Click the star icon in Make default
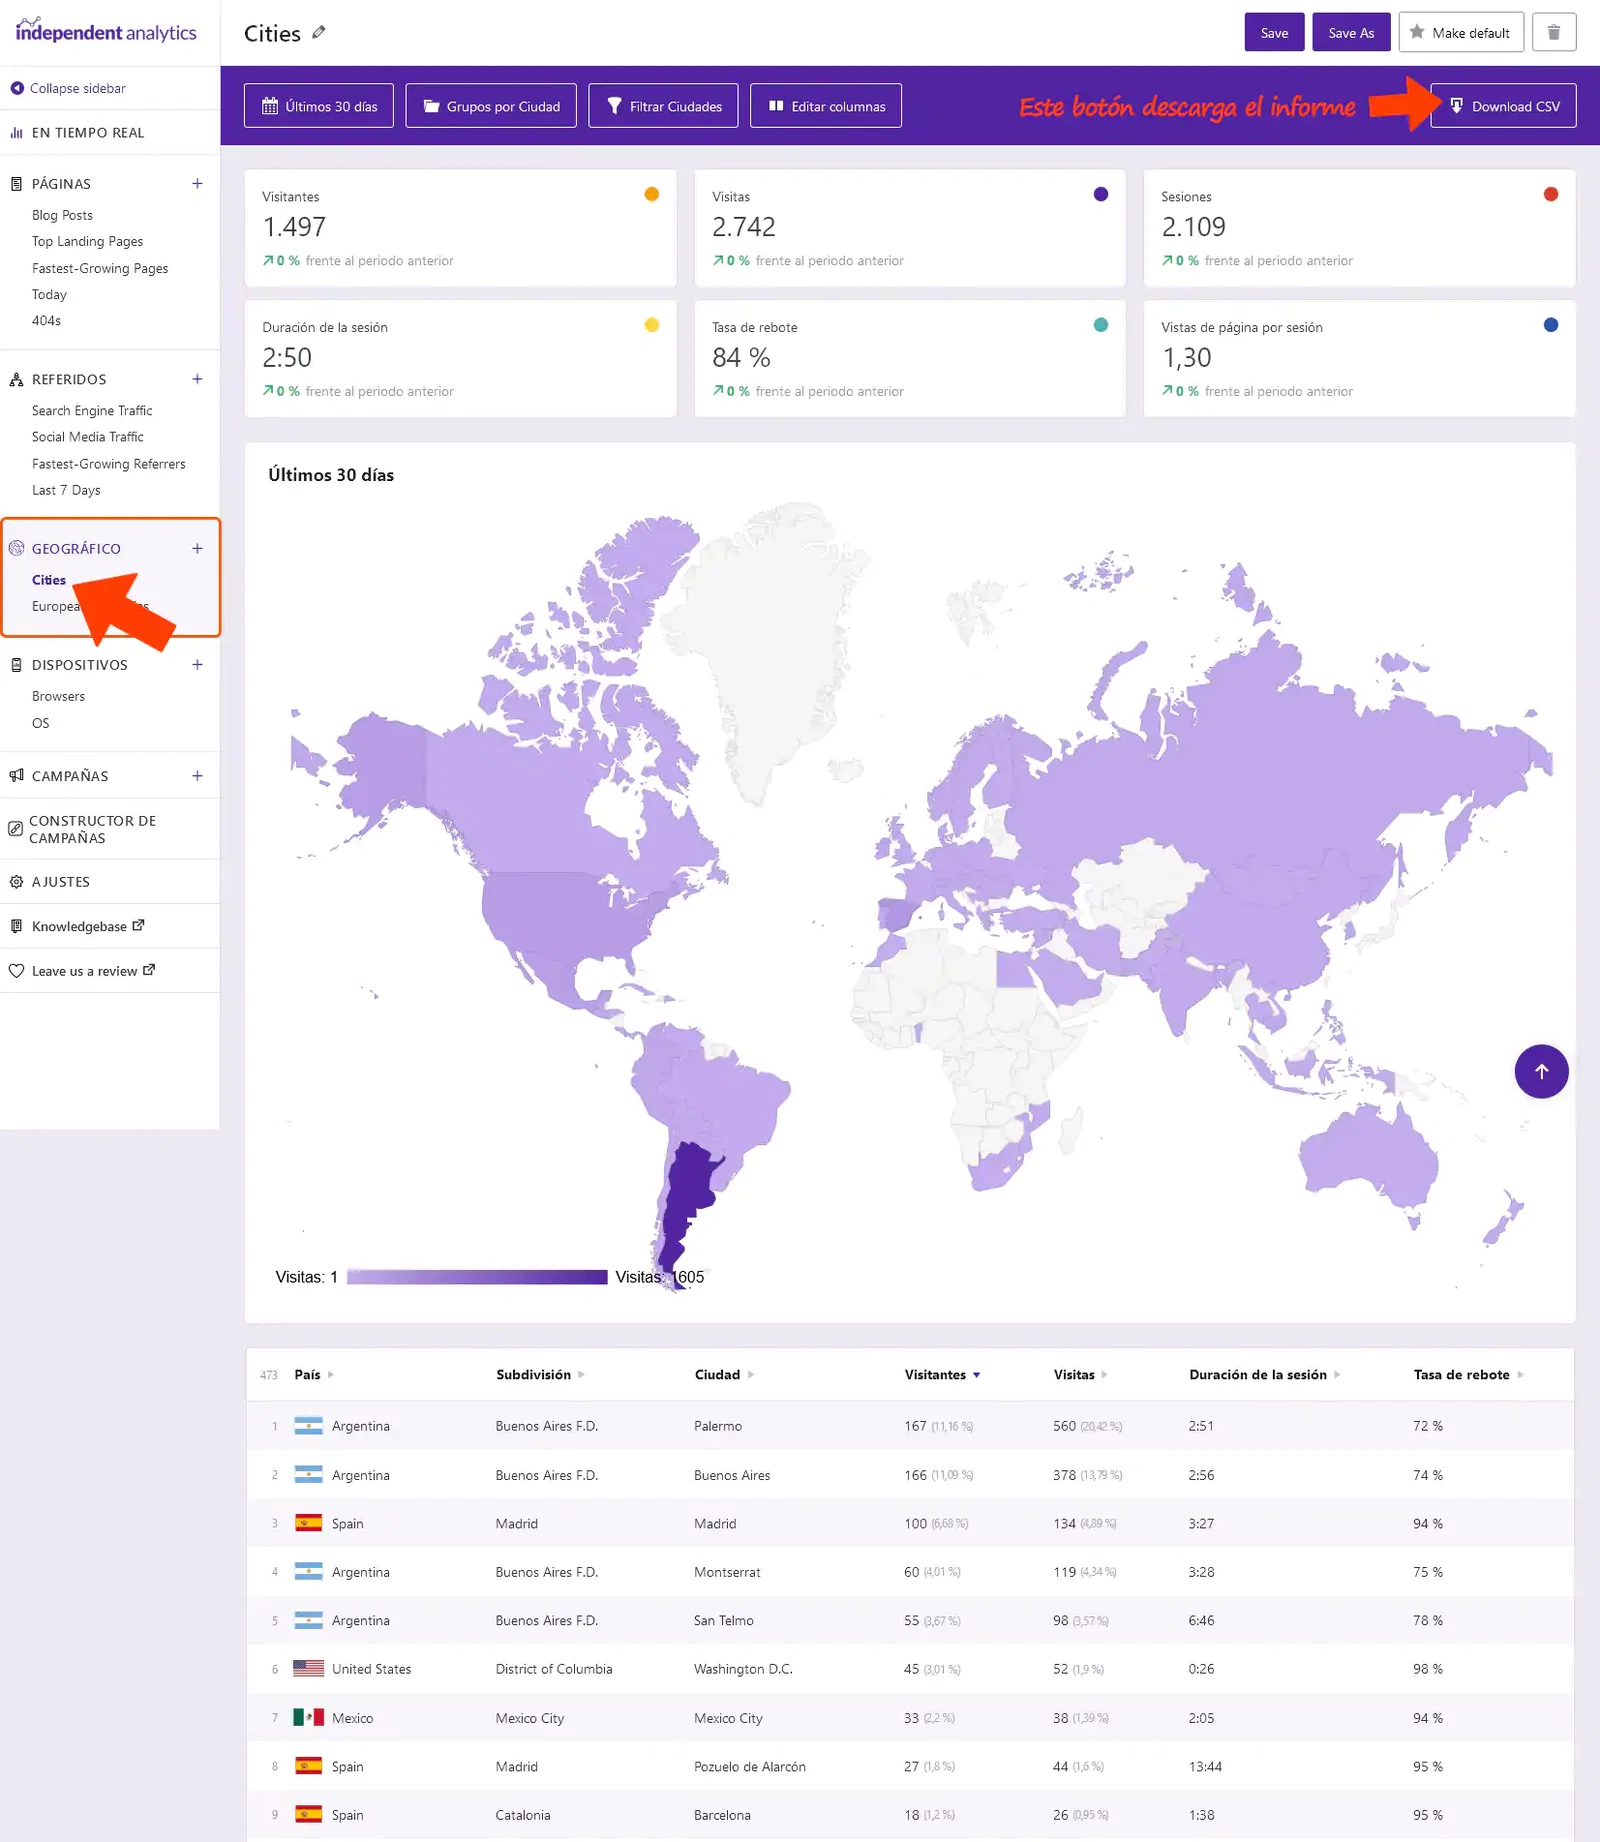 pyautogui.click(x=1417, y=32)
